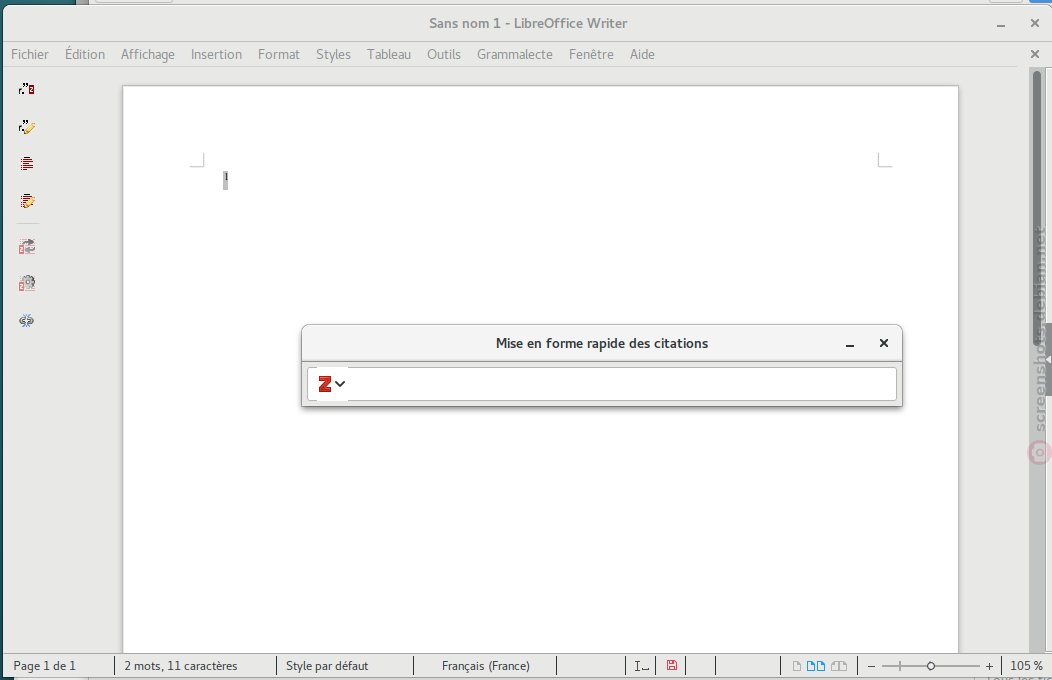The width and height of the screenshot is (1052, 680).
Task: Click the zoom out minus button
Action: pos(872,666)
